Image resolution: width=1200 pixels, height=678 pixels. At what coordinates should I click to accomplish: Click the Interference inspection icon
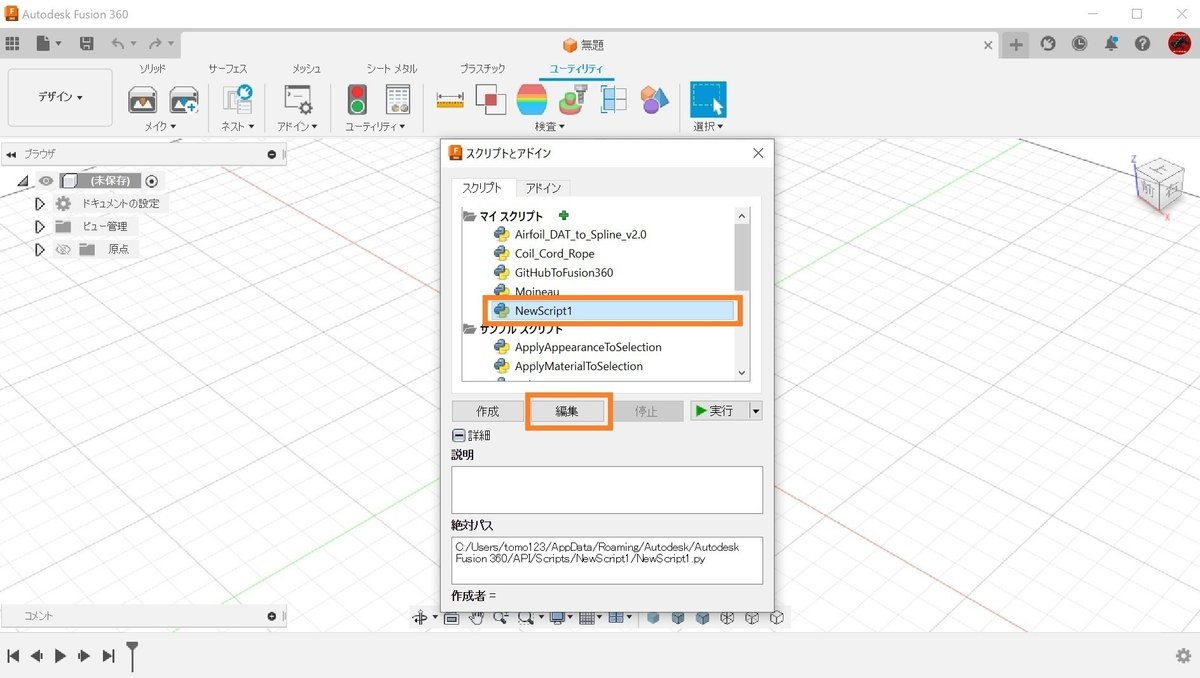coord(491,99)
